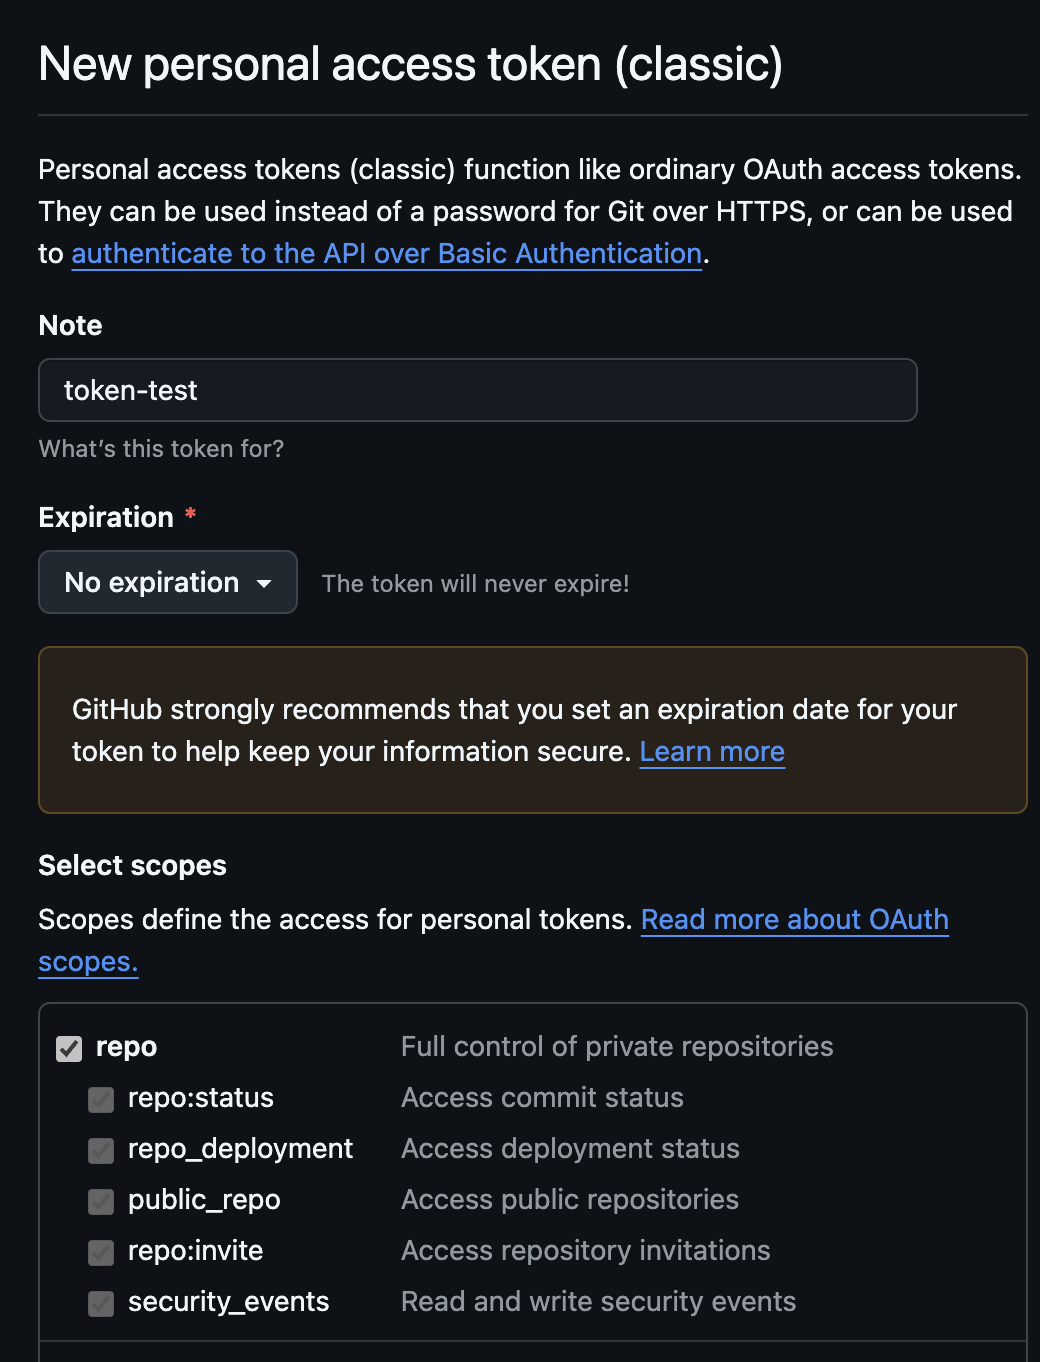Click the repo_deployment label text
The height and width of the screenshot is (1362, 1040).
[x=240, y=1149]
